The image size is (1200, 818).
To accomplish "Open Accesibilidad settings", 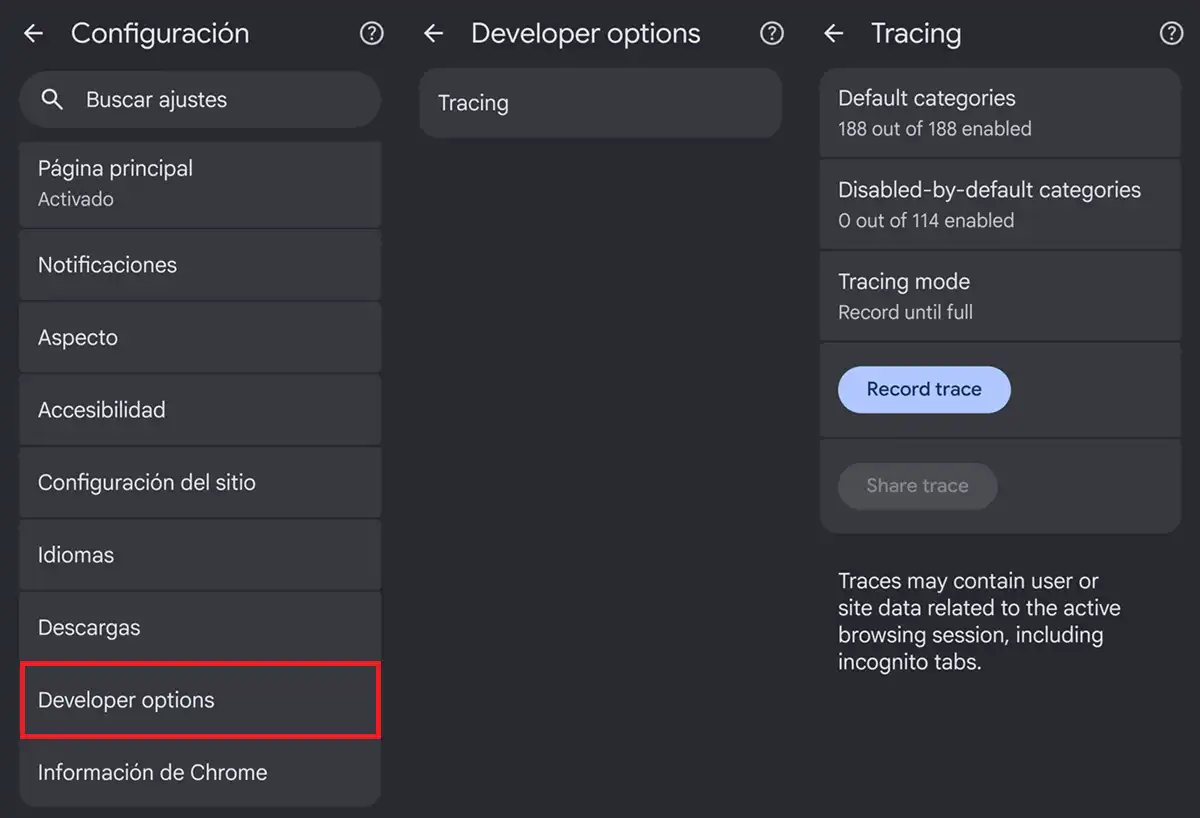I will 200,410.
